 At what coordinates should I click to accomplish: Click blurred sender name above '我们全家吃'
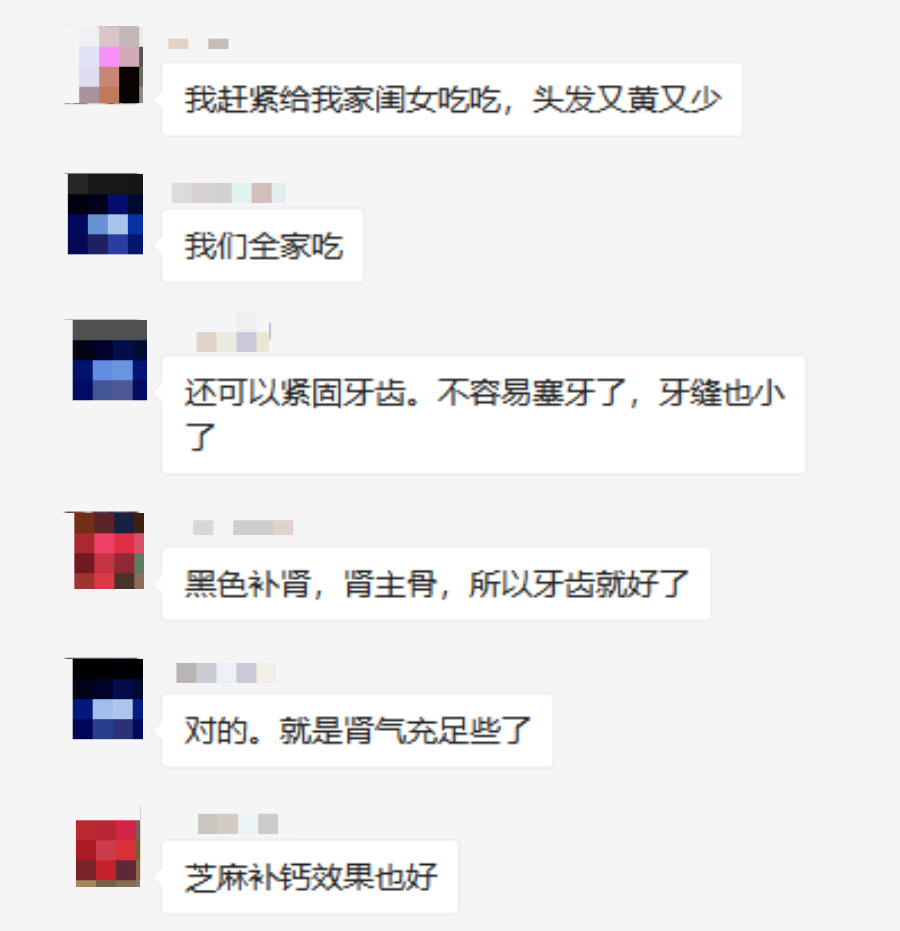point(229,193)
